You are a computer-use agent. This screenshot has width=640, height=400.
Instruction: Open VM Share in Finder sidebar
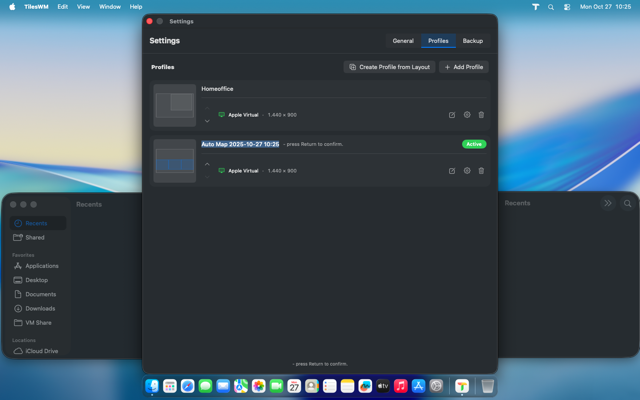coord(38,323)
